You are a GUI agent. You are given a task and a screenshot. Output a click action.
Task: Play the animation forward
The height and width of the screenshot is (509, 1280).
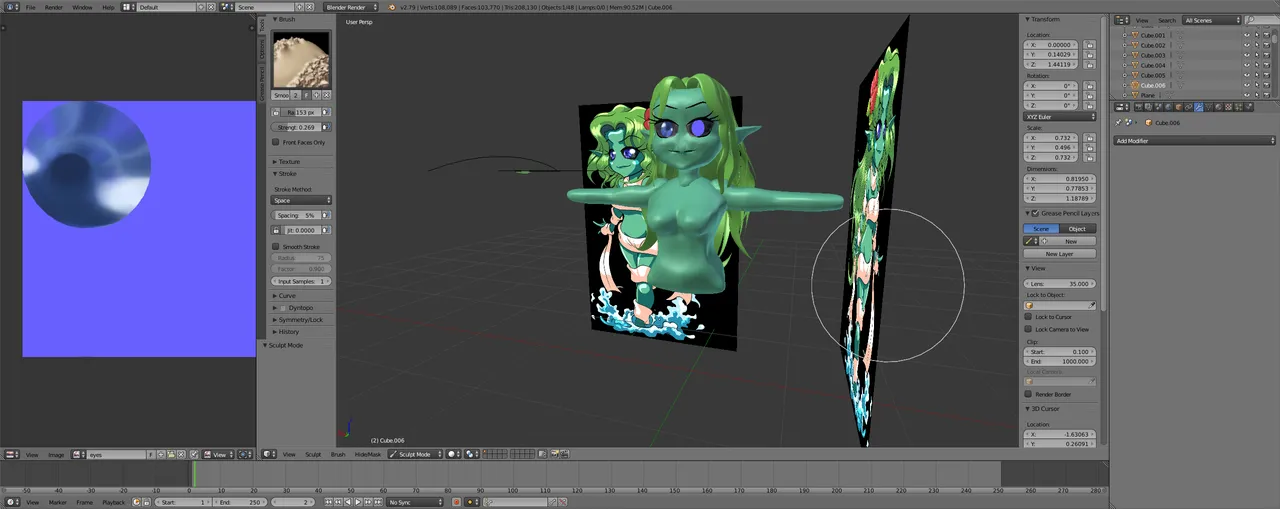click(358, 502)
